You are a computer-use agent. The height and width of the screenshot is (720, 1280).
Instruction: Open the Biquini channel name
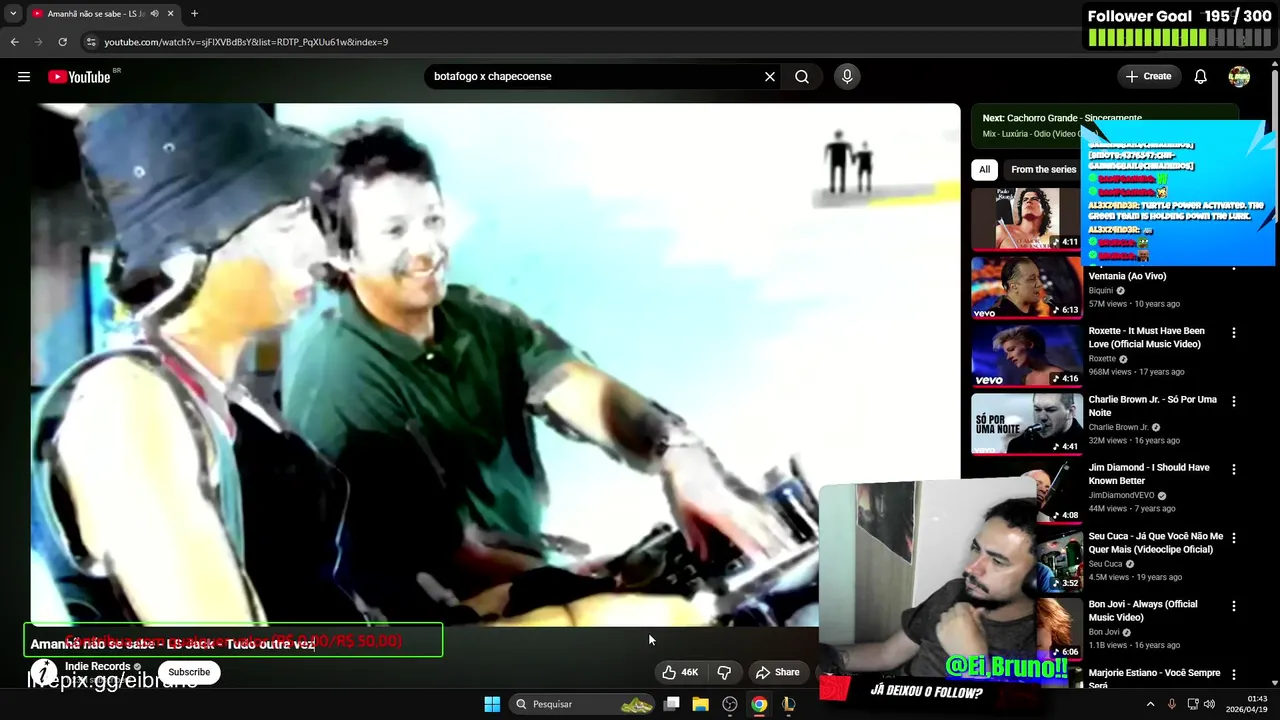(1101, 291)
